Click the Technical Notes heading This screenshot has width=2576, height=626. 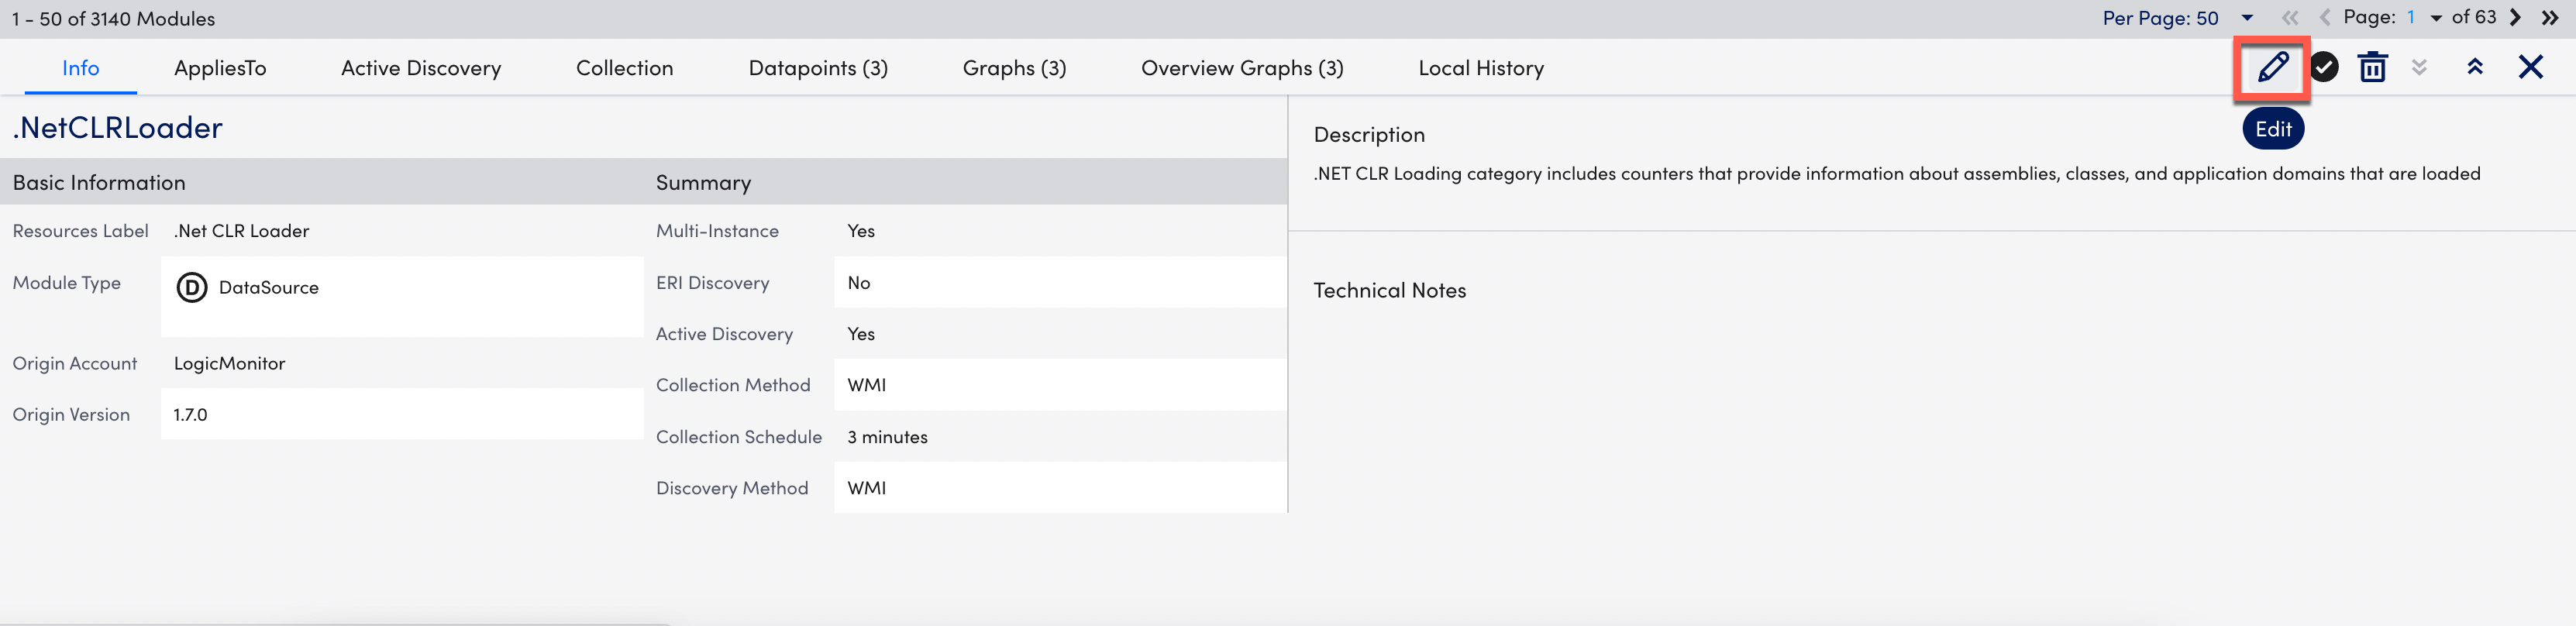pos(1390,291)
